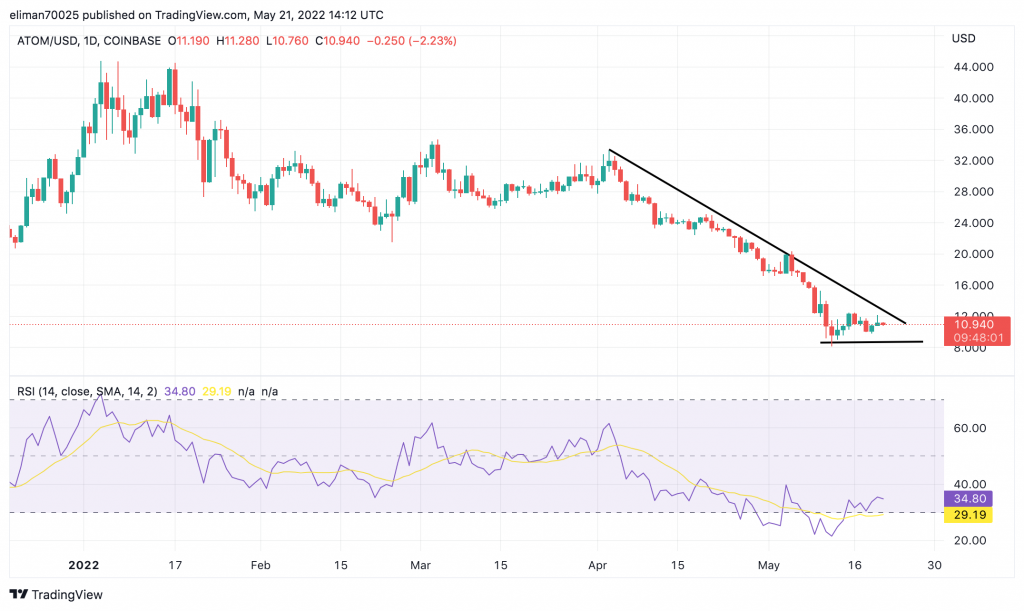Click the 44.000 price axis label
Screen dimensions: 1024x611
tap(974, 67)
